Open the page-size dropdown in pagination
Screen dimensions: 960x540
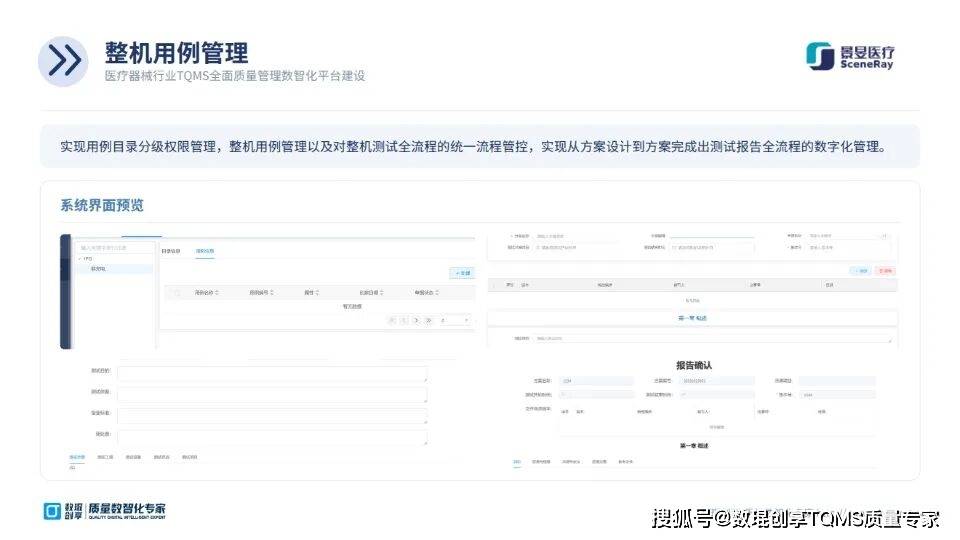455,320
